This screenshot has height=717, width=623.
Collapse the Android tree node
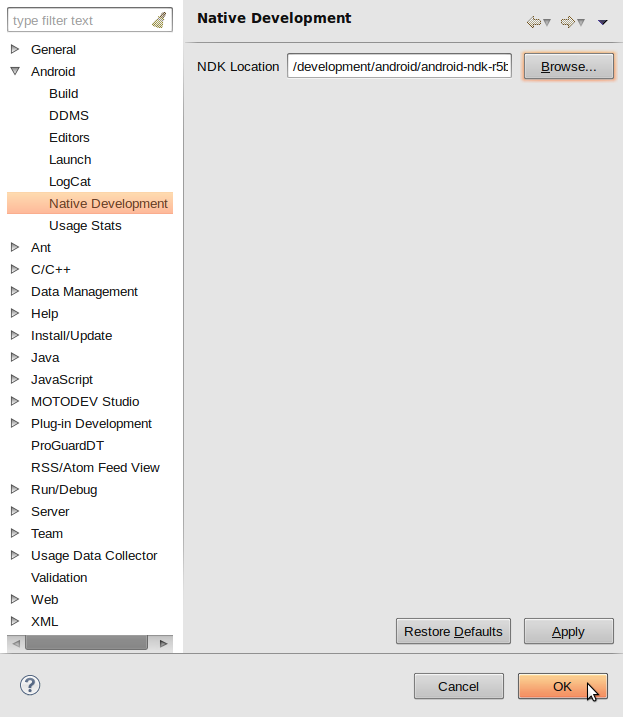tap(15, 71)
